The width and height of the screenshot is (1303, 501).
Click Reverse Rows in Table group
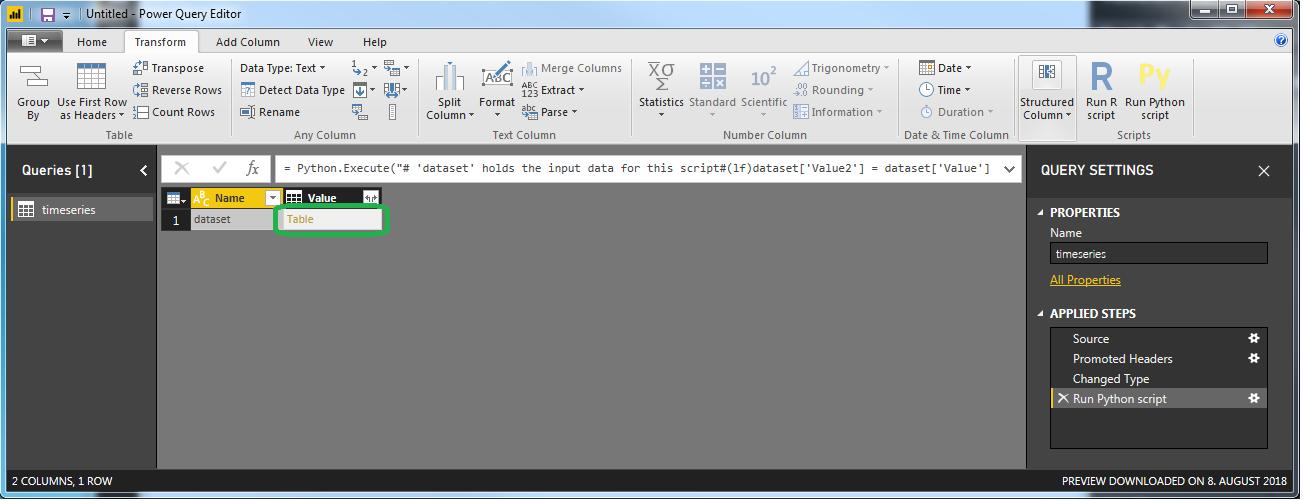coord(177,90)
